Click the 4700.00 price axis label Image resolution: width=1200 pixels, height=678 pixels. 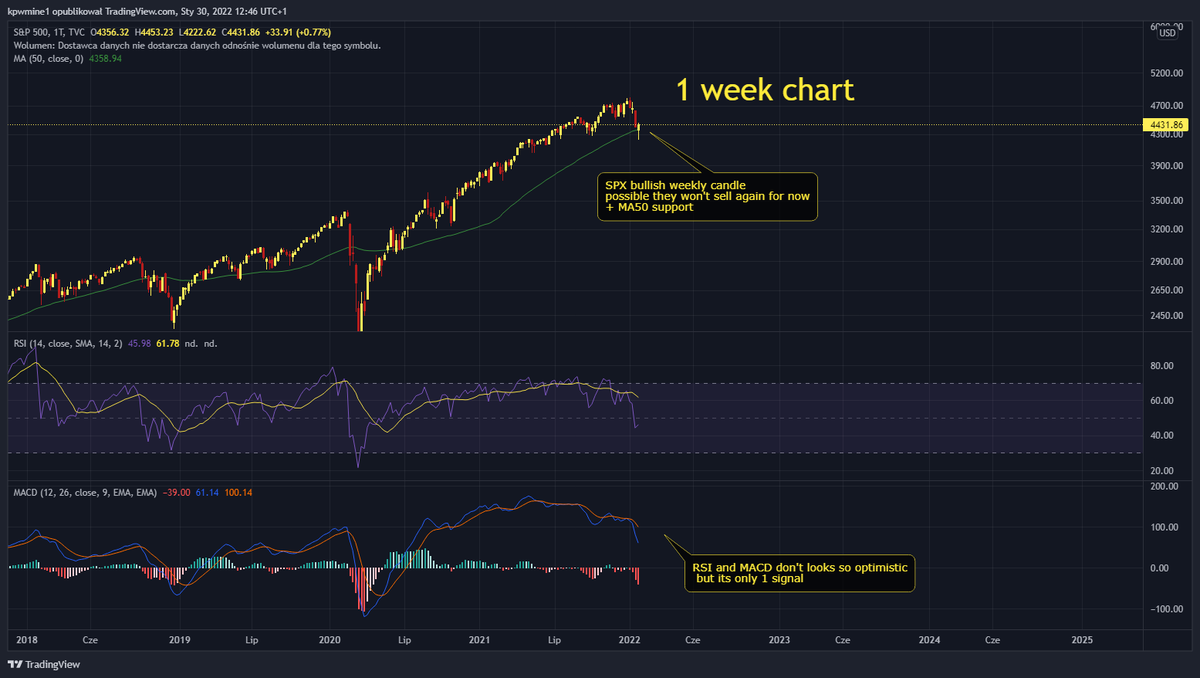[x=1165, y=105]
